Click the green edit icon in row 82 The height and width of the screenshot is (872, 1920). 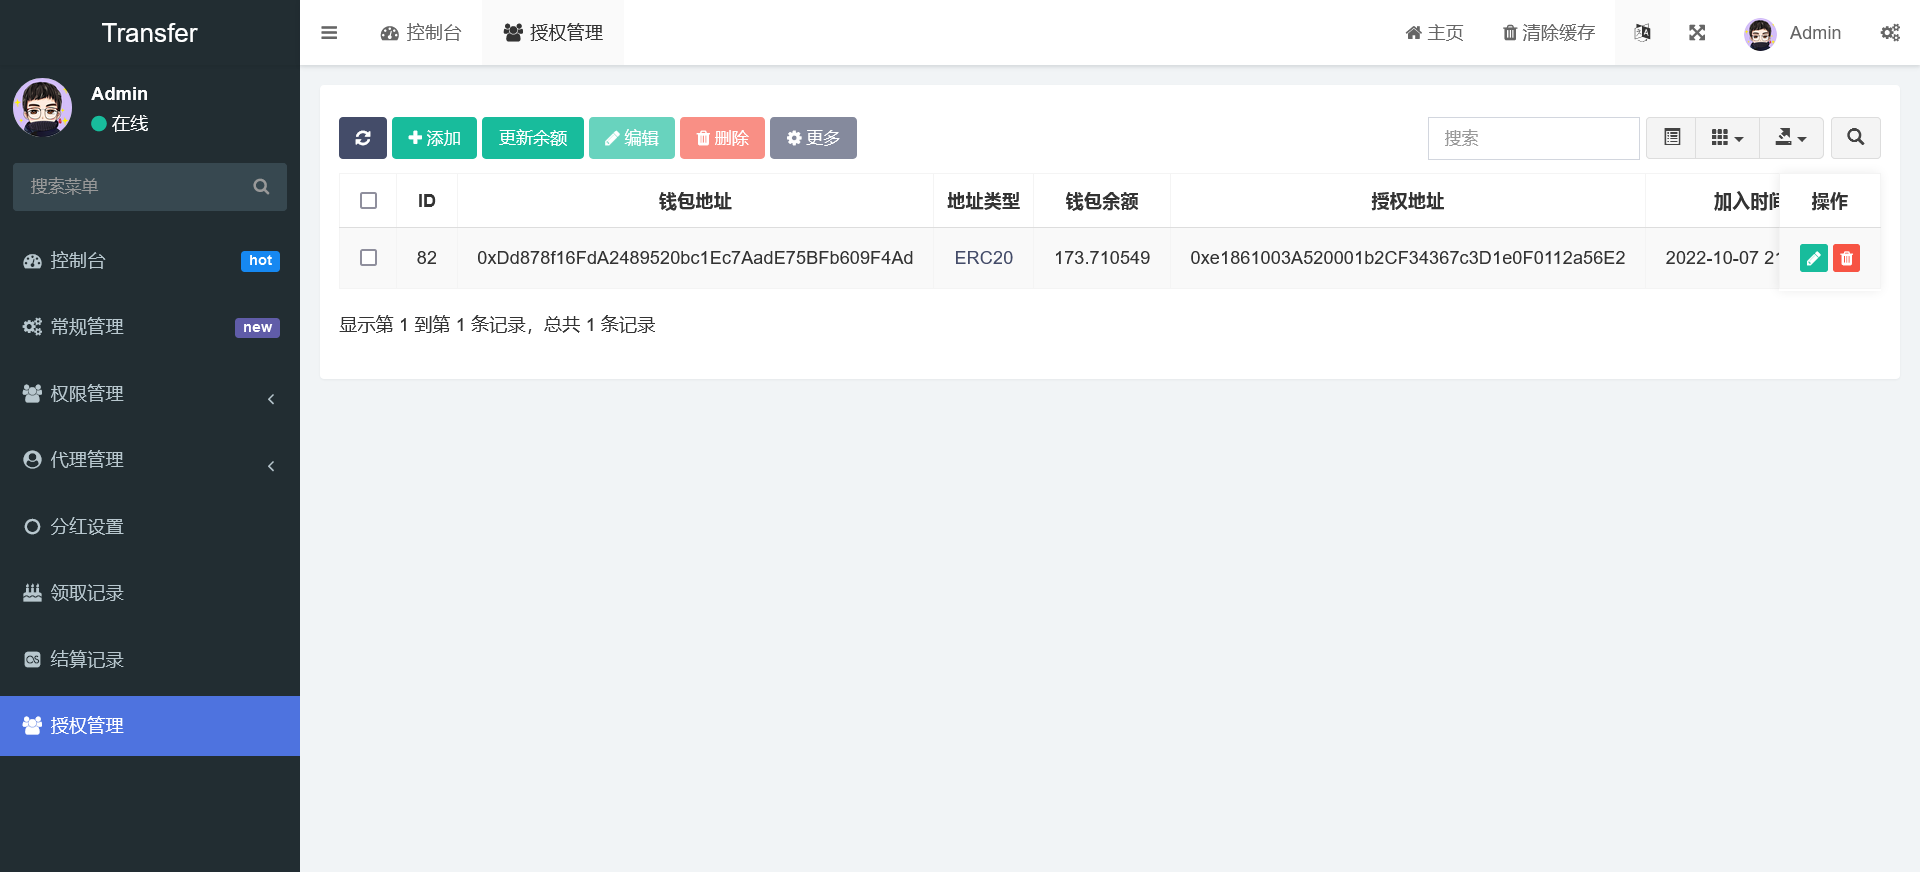pos(1813,258)
